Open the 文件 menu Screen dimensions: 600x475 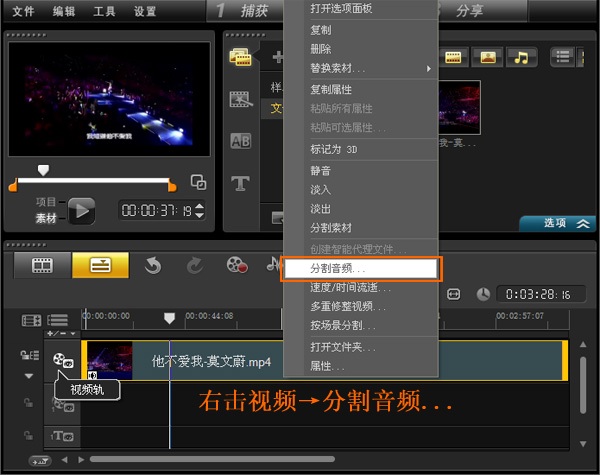coord(24,11)
